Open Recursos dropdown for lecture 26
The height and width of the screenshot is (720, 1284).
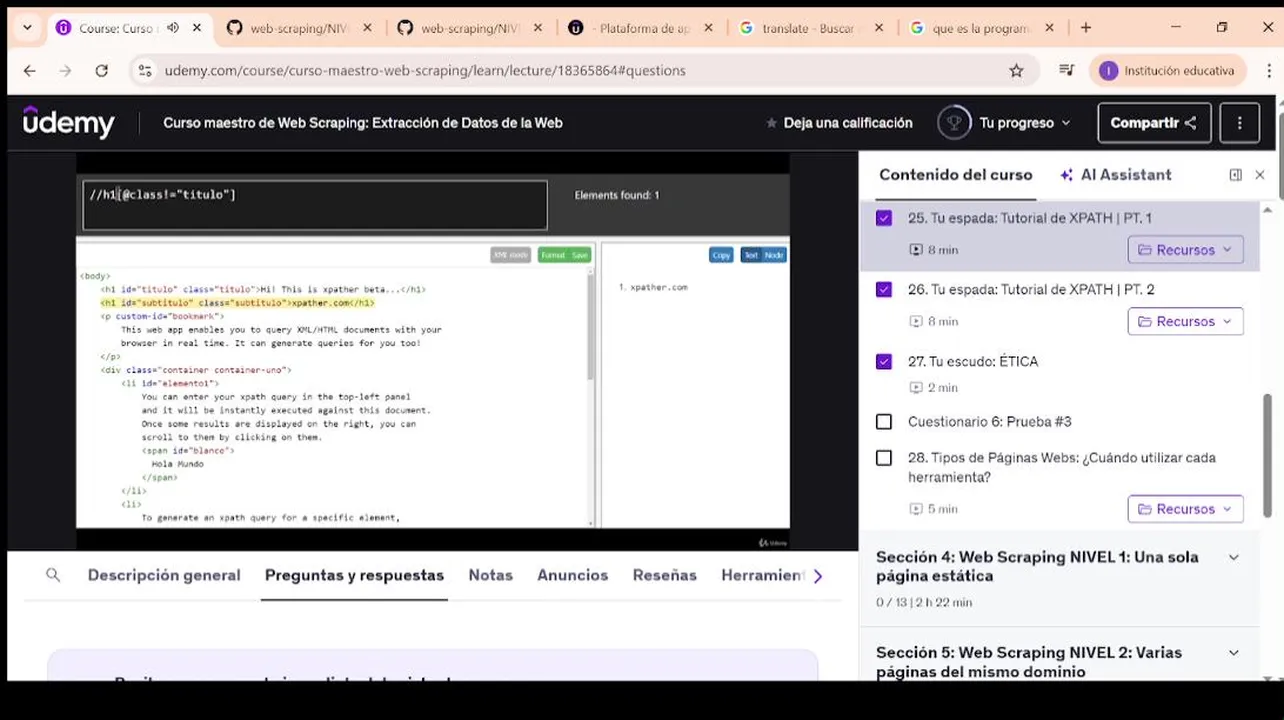tap(1185, 321)
